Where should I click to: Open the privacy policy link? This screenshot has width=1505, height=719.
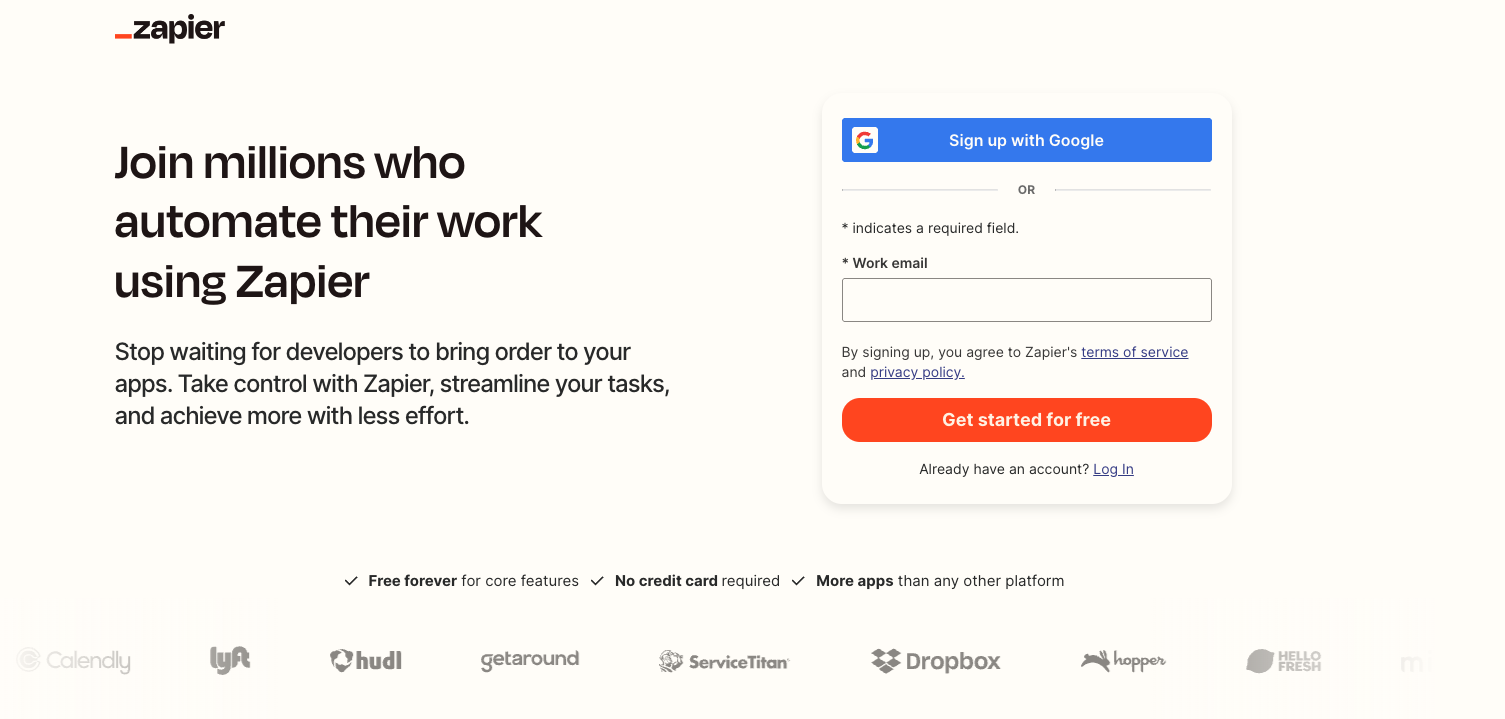(x=917, y=372)
